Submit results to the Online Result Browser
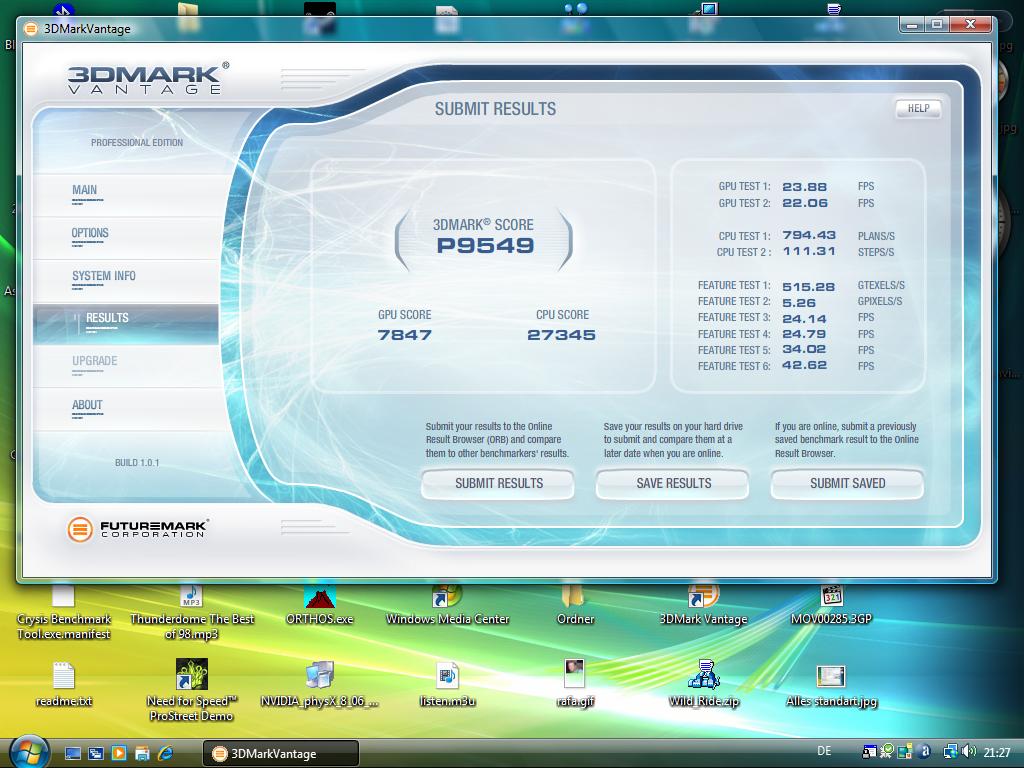The width and height of the screenshot is (1024, 768). point(498,484)
